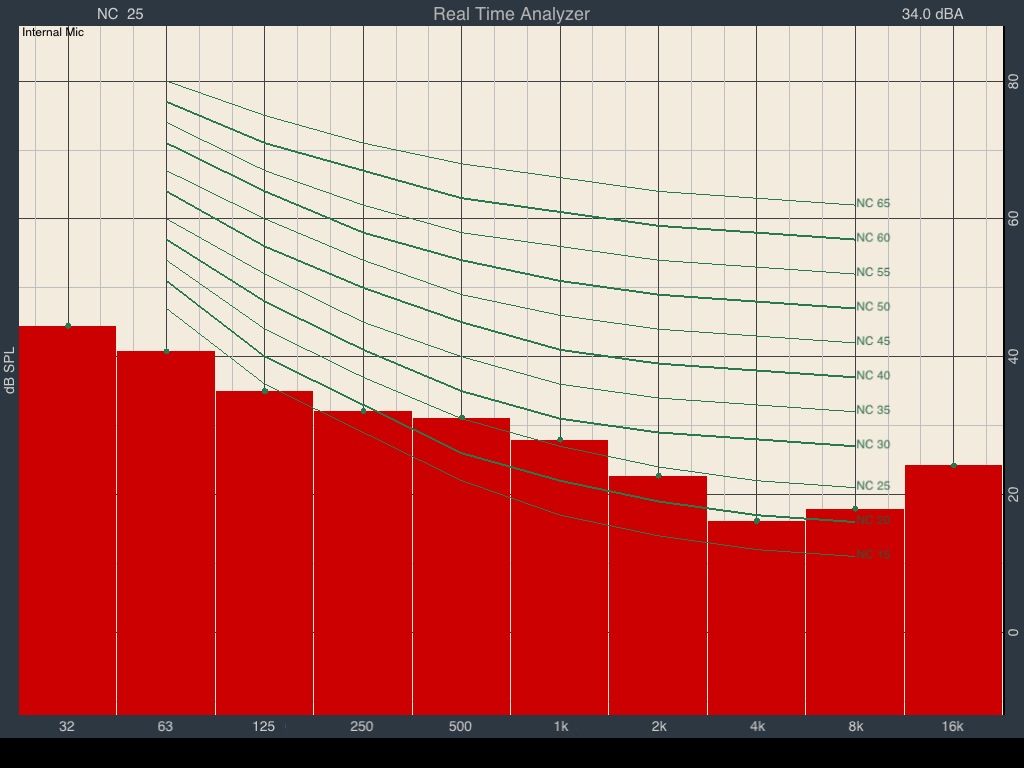
Task: Click the NC 40 curve label
Action: pos(873,376)
